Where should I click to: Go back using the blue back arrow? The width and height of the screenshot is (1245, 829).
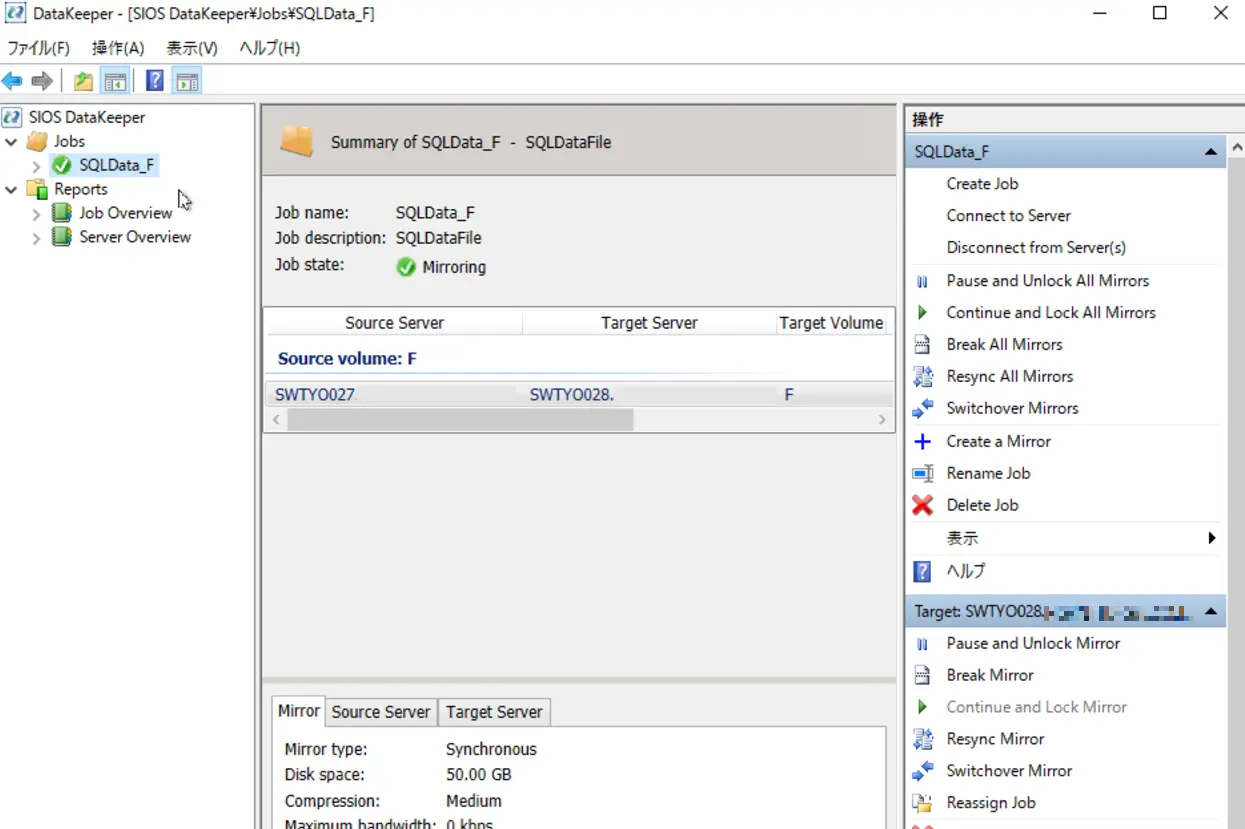(x=12, y=81)
